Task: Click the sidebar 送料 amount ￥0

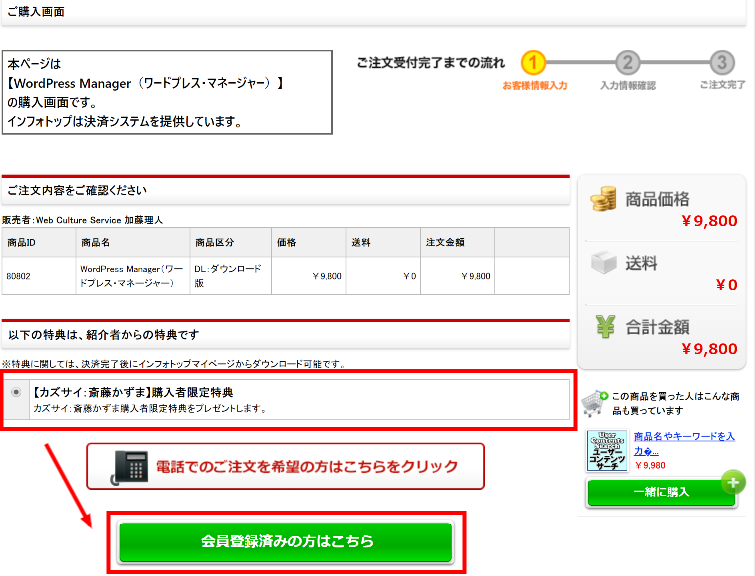Action: 726,285
